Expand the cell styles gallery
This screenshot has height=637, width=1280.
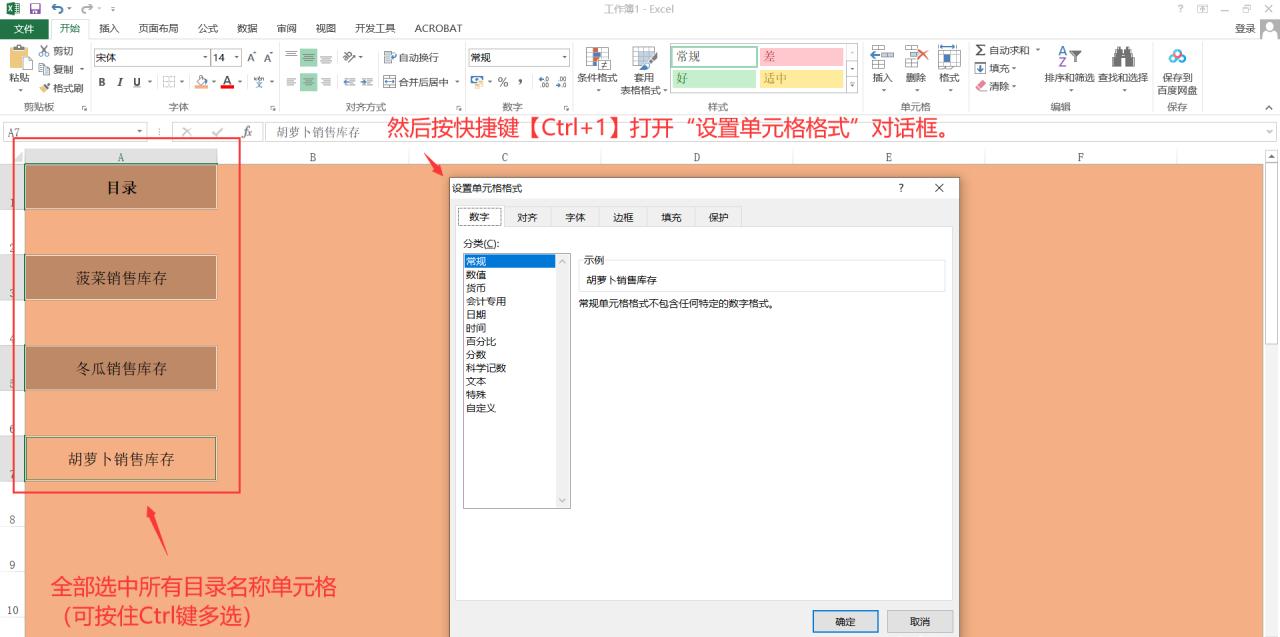pos(852,85)
